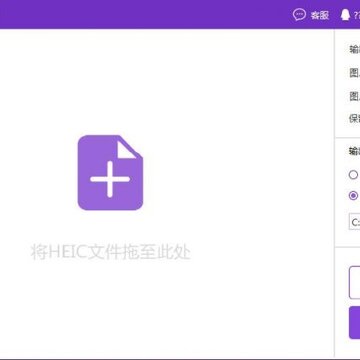The height and width of the screenshot is (360, 360).
Task: Click the white plus sign on file icon
Action: (x=110, y=179)
